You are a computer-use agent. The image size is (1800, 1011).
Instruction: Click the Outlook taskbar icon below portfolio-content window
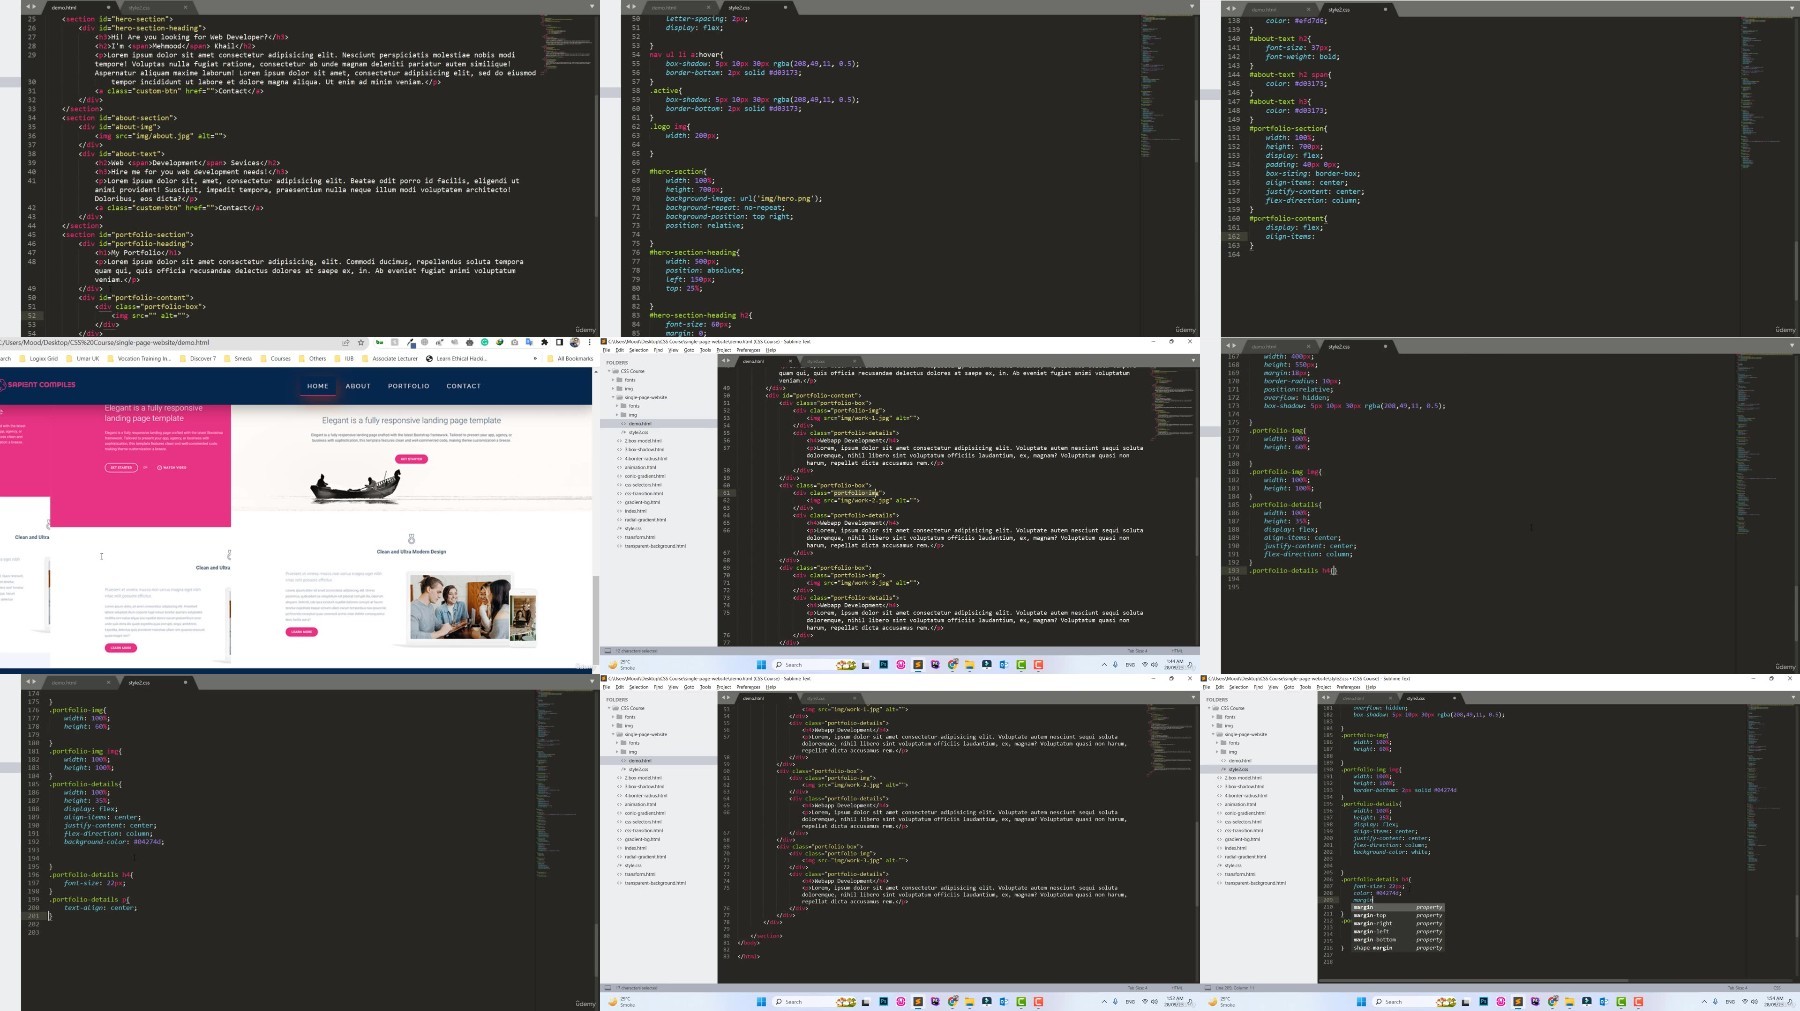click(x=1003, y=665)
